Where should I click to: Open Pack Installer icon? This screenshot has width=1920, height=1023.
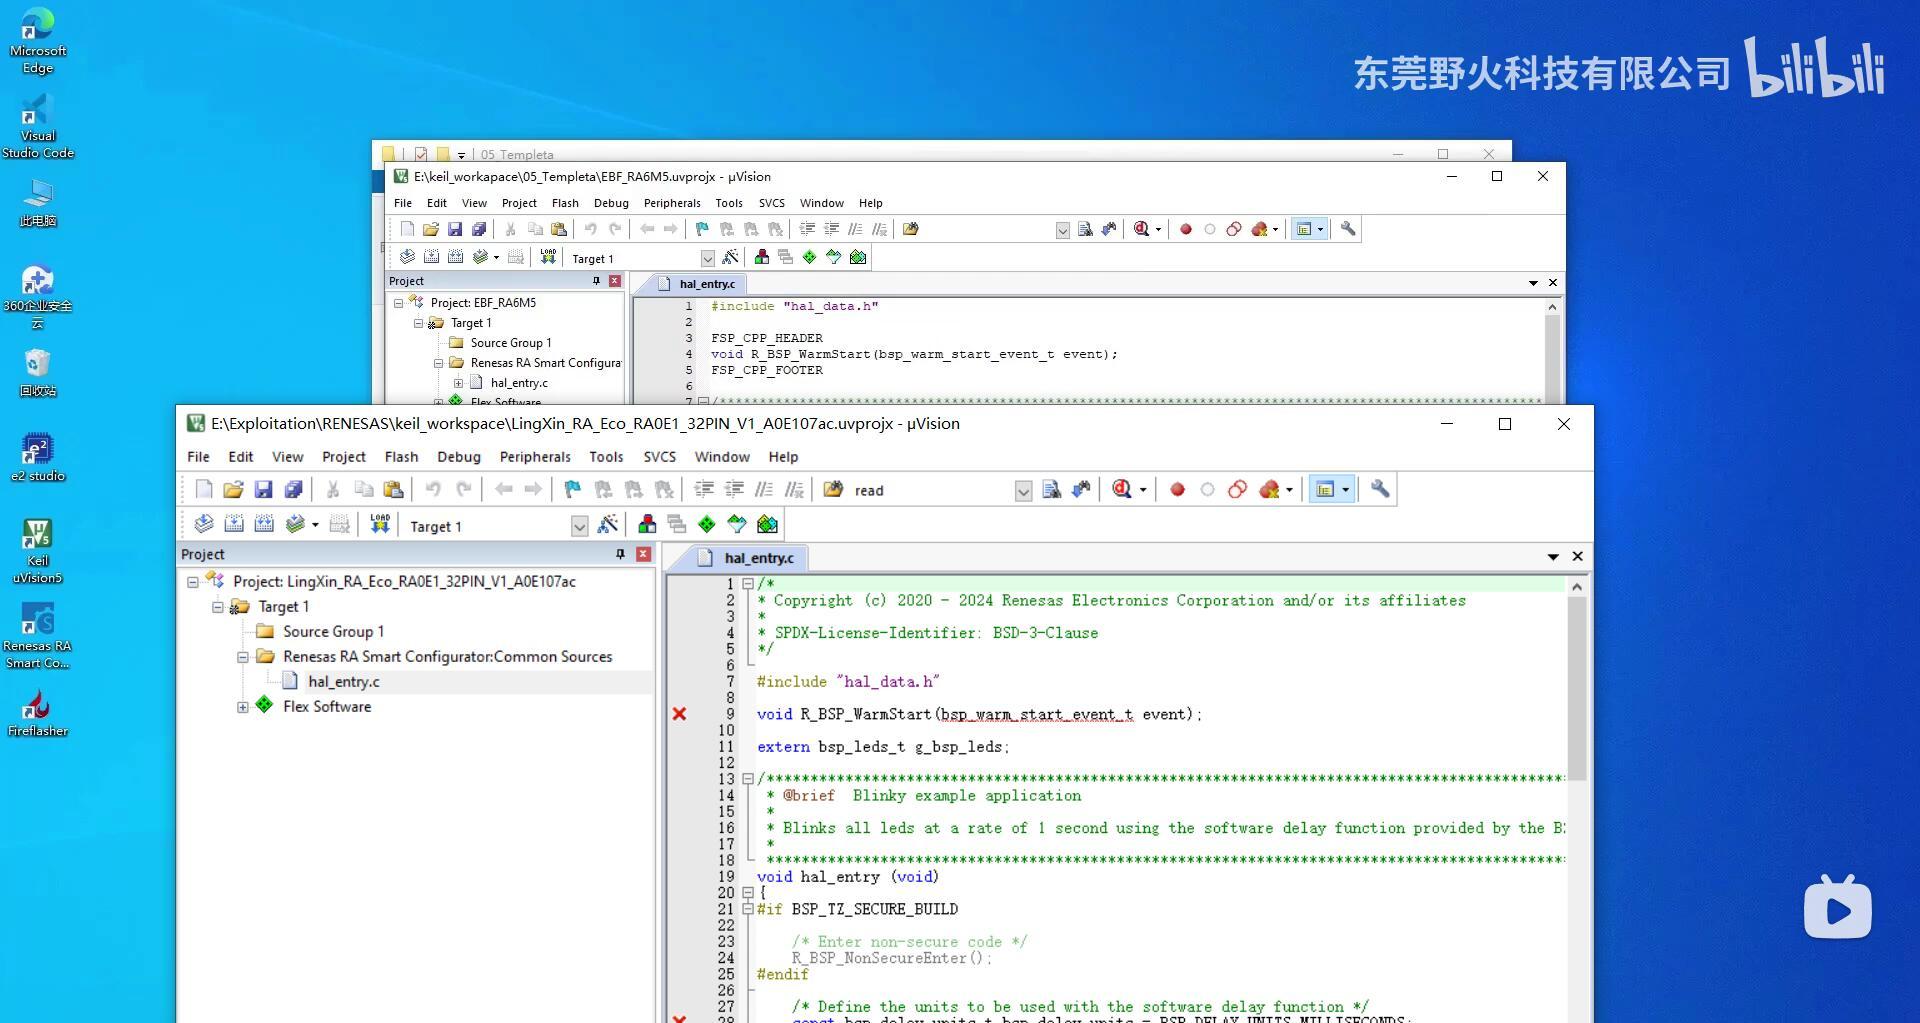pos(767,524)
